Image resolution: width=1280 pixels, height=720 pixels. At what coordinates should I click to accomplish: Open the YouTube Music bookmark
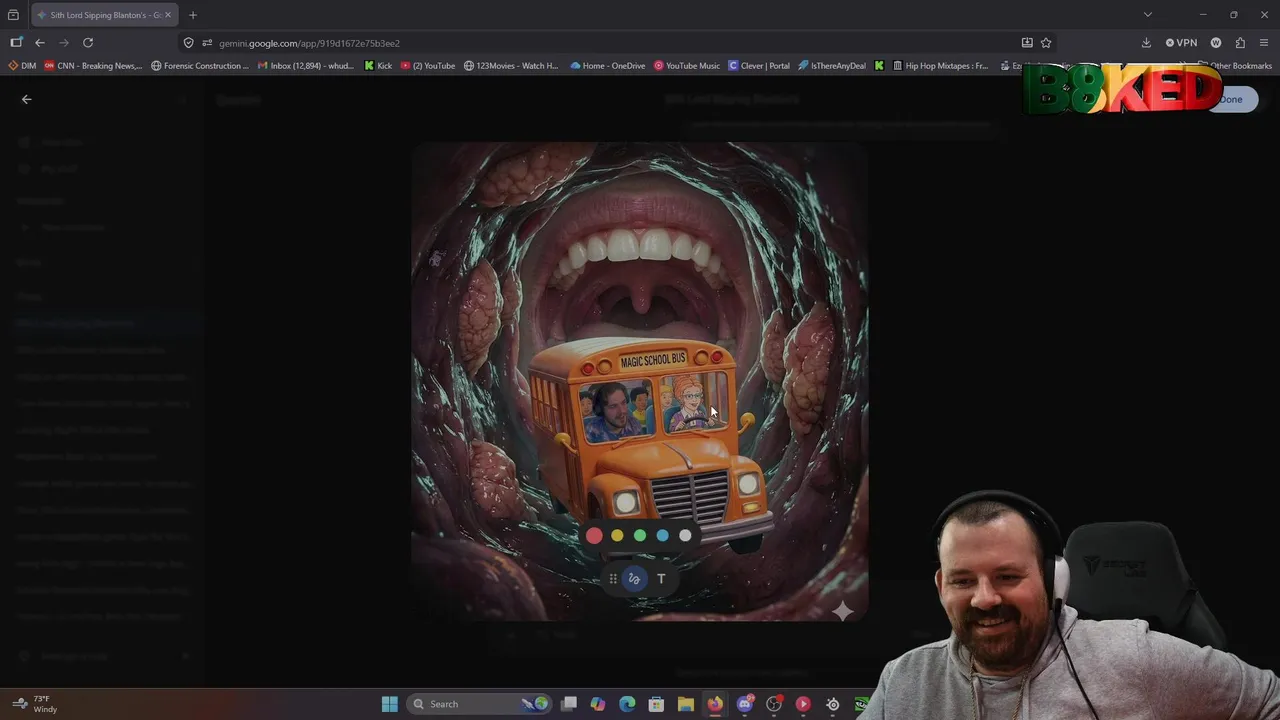tap(687, 66)
